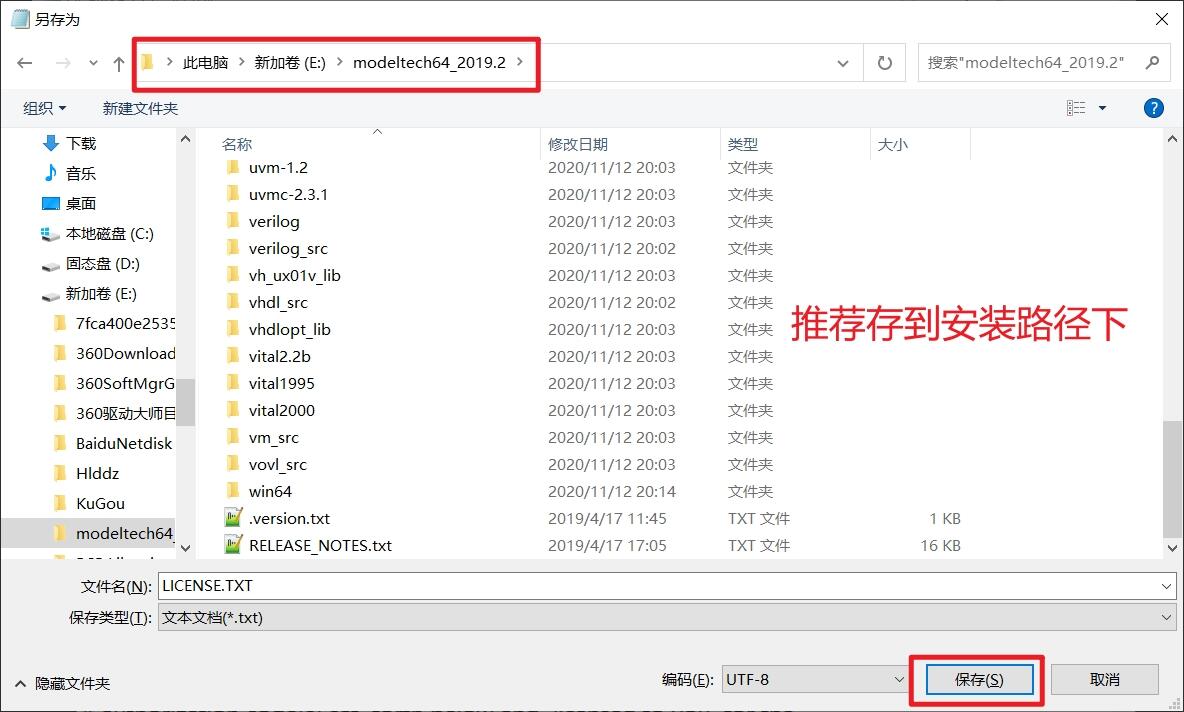Image resolution: width=1184 pixels, height=712 pixels.
Task: Select 新加卷 (E:) in the breadcrumb
Action: (x=290, y=63)
